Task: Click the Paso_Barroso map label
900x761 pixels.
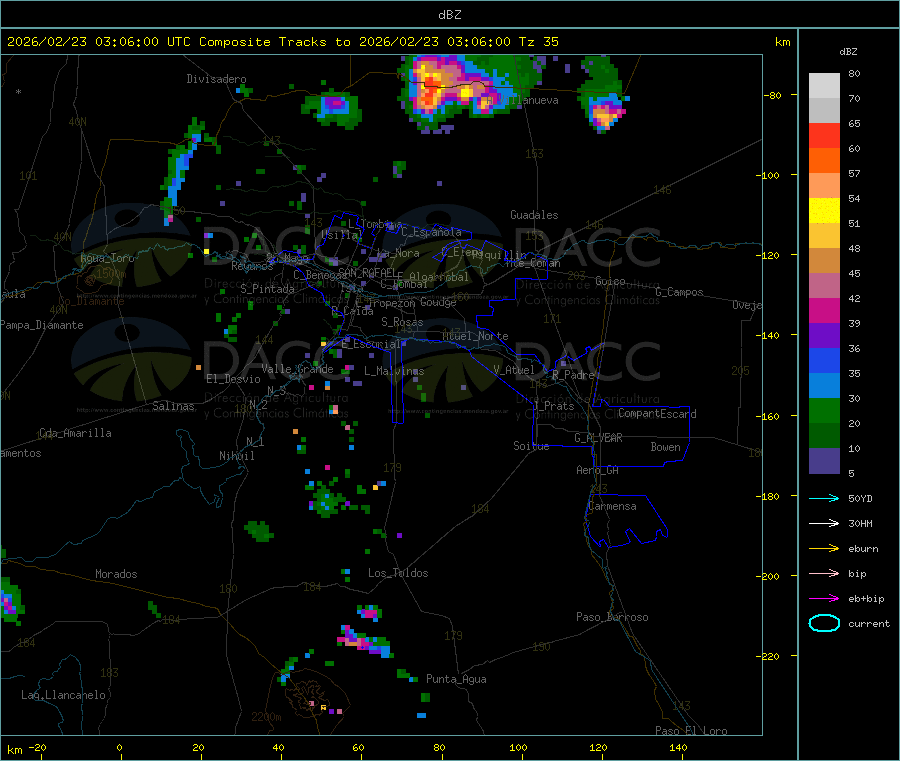Action: [x=612, y=617]
